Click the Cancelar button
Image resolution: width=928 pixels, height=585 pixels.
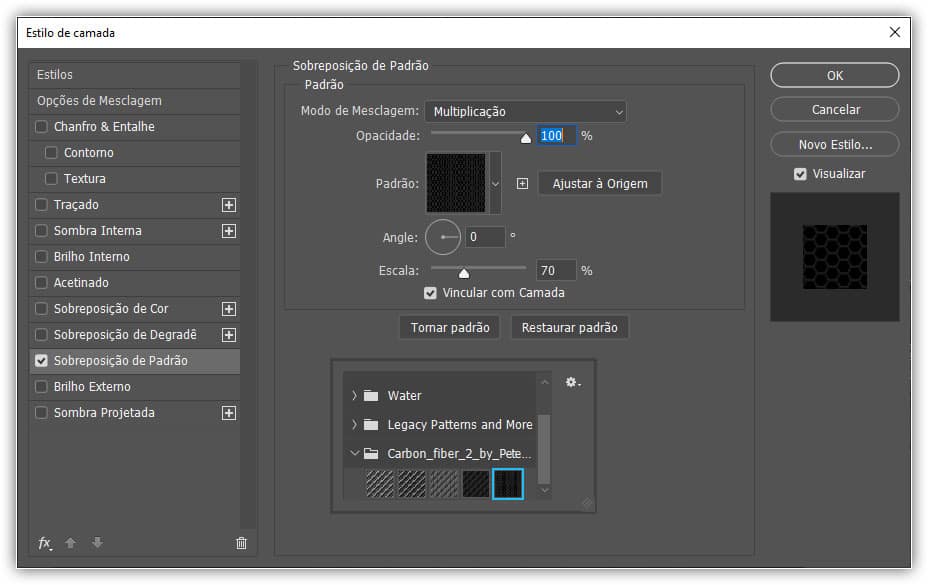click(x=834, y=110)
